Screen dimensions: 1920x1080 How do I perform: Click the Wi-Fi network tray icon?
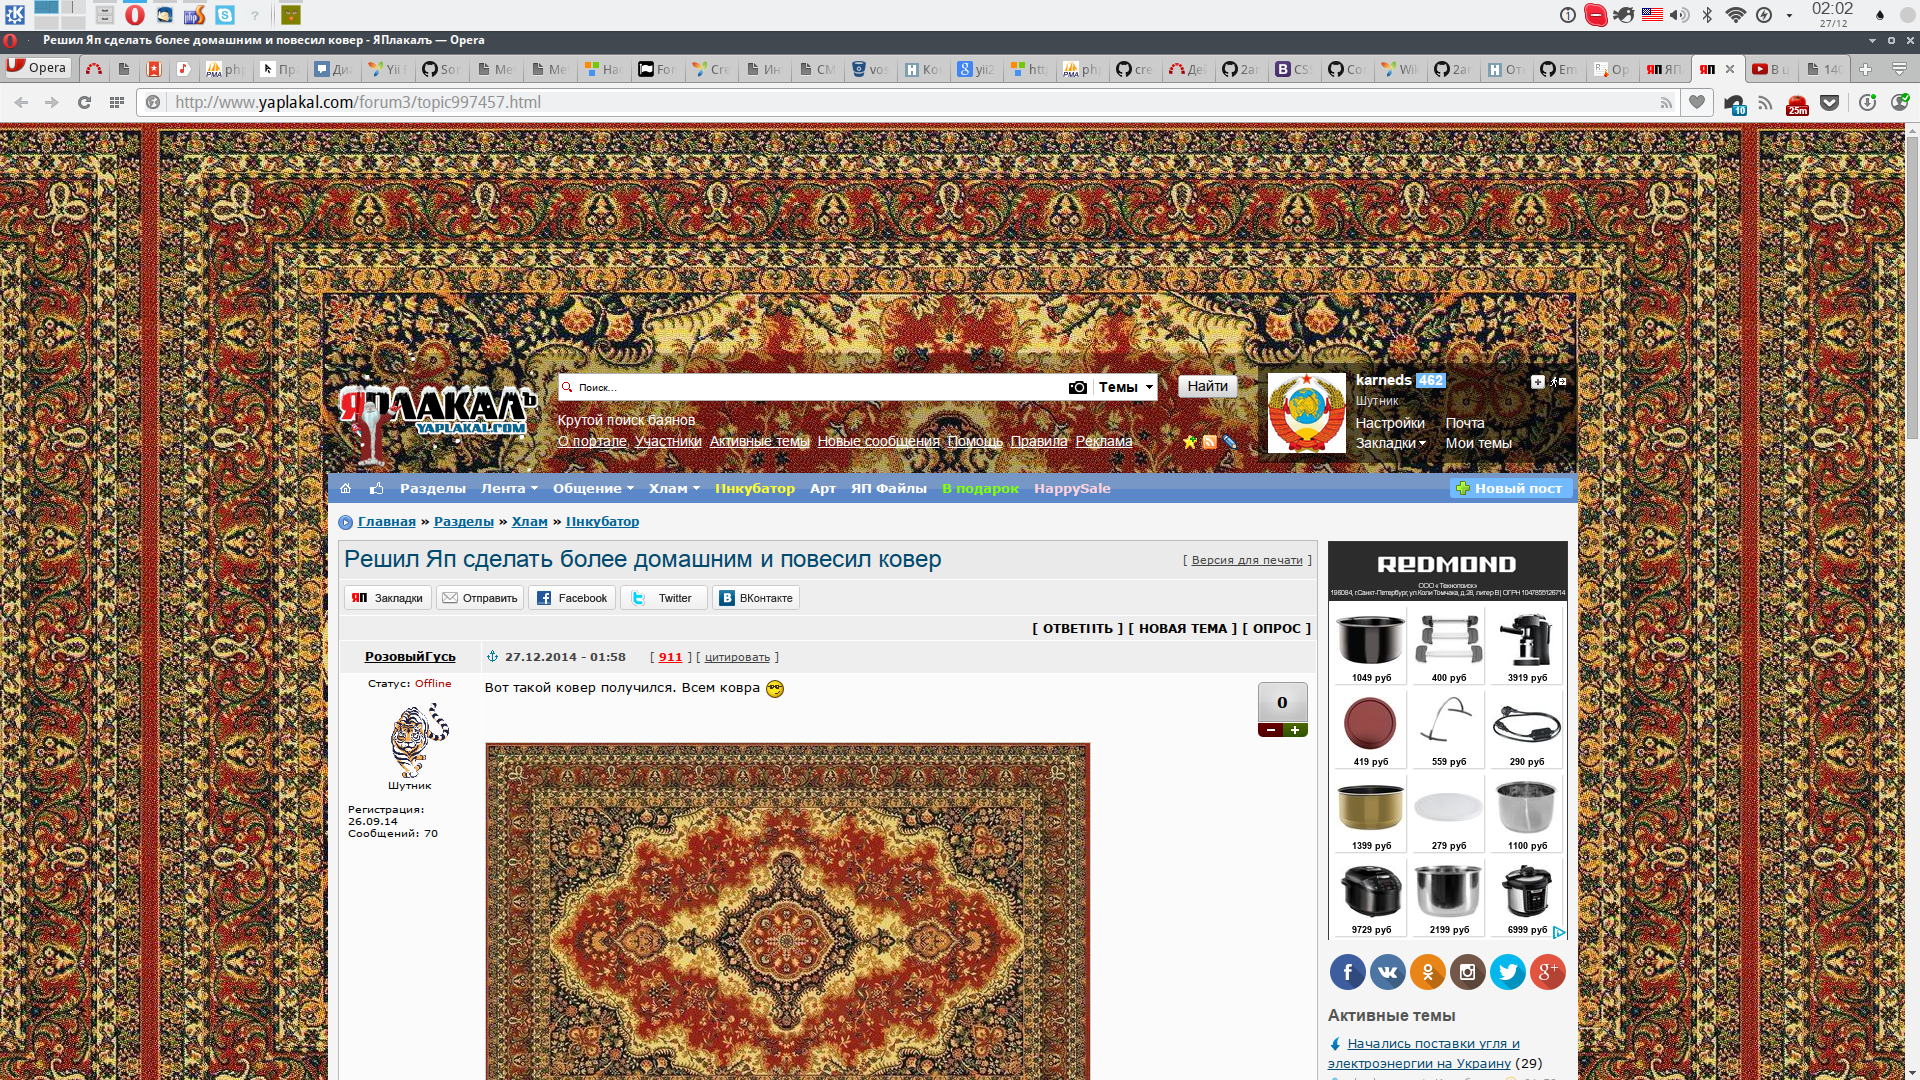click(1735, 15)
